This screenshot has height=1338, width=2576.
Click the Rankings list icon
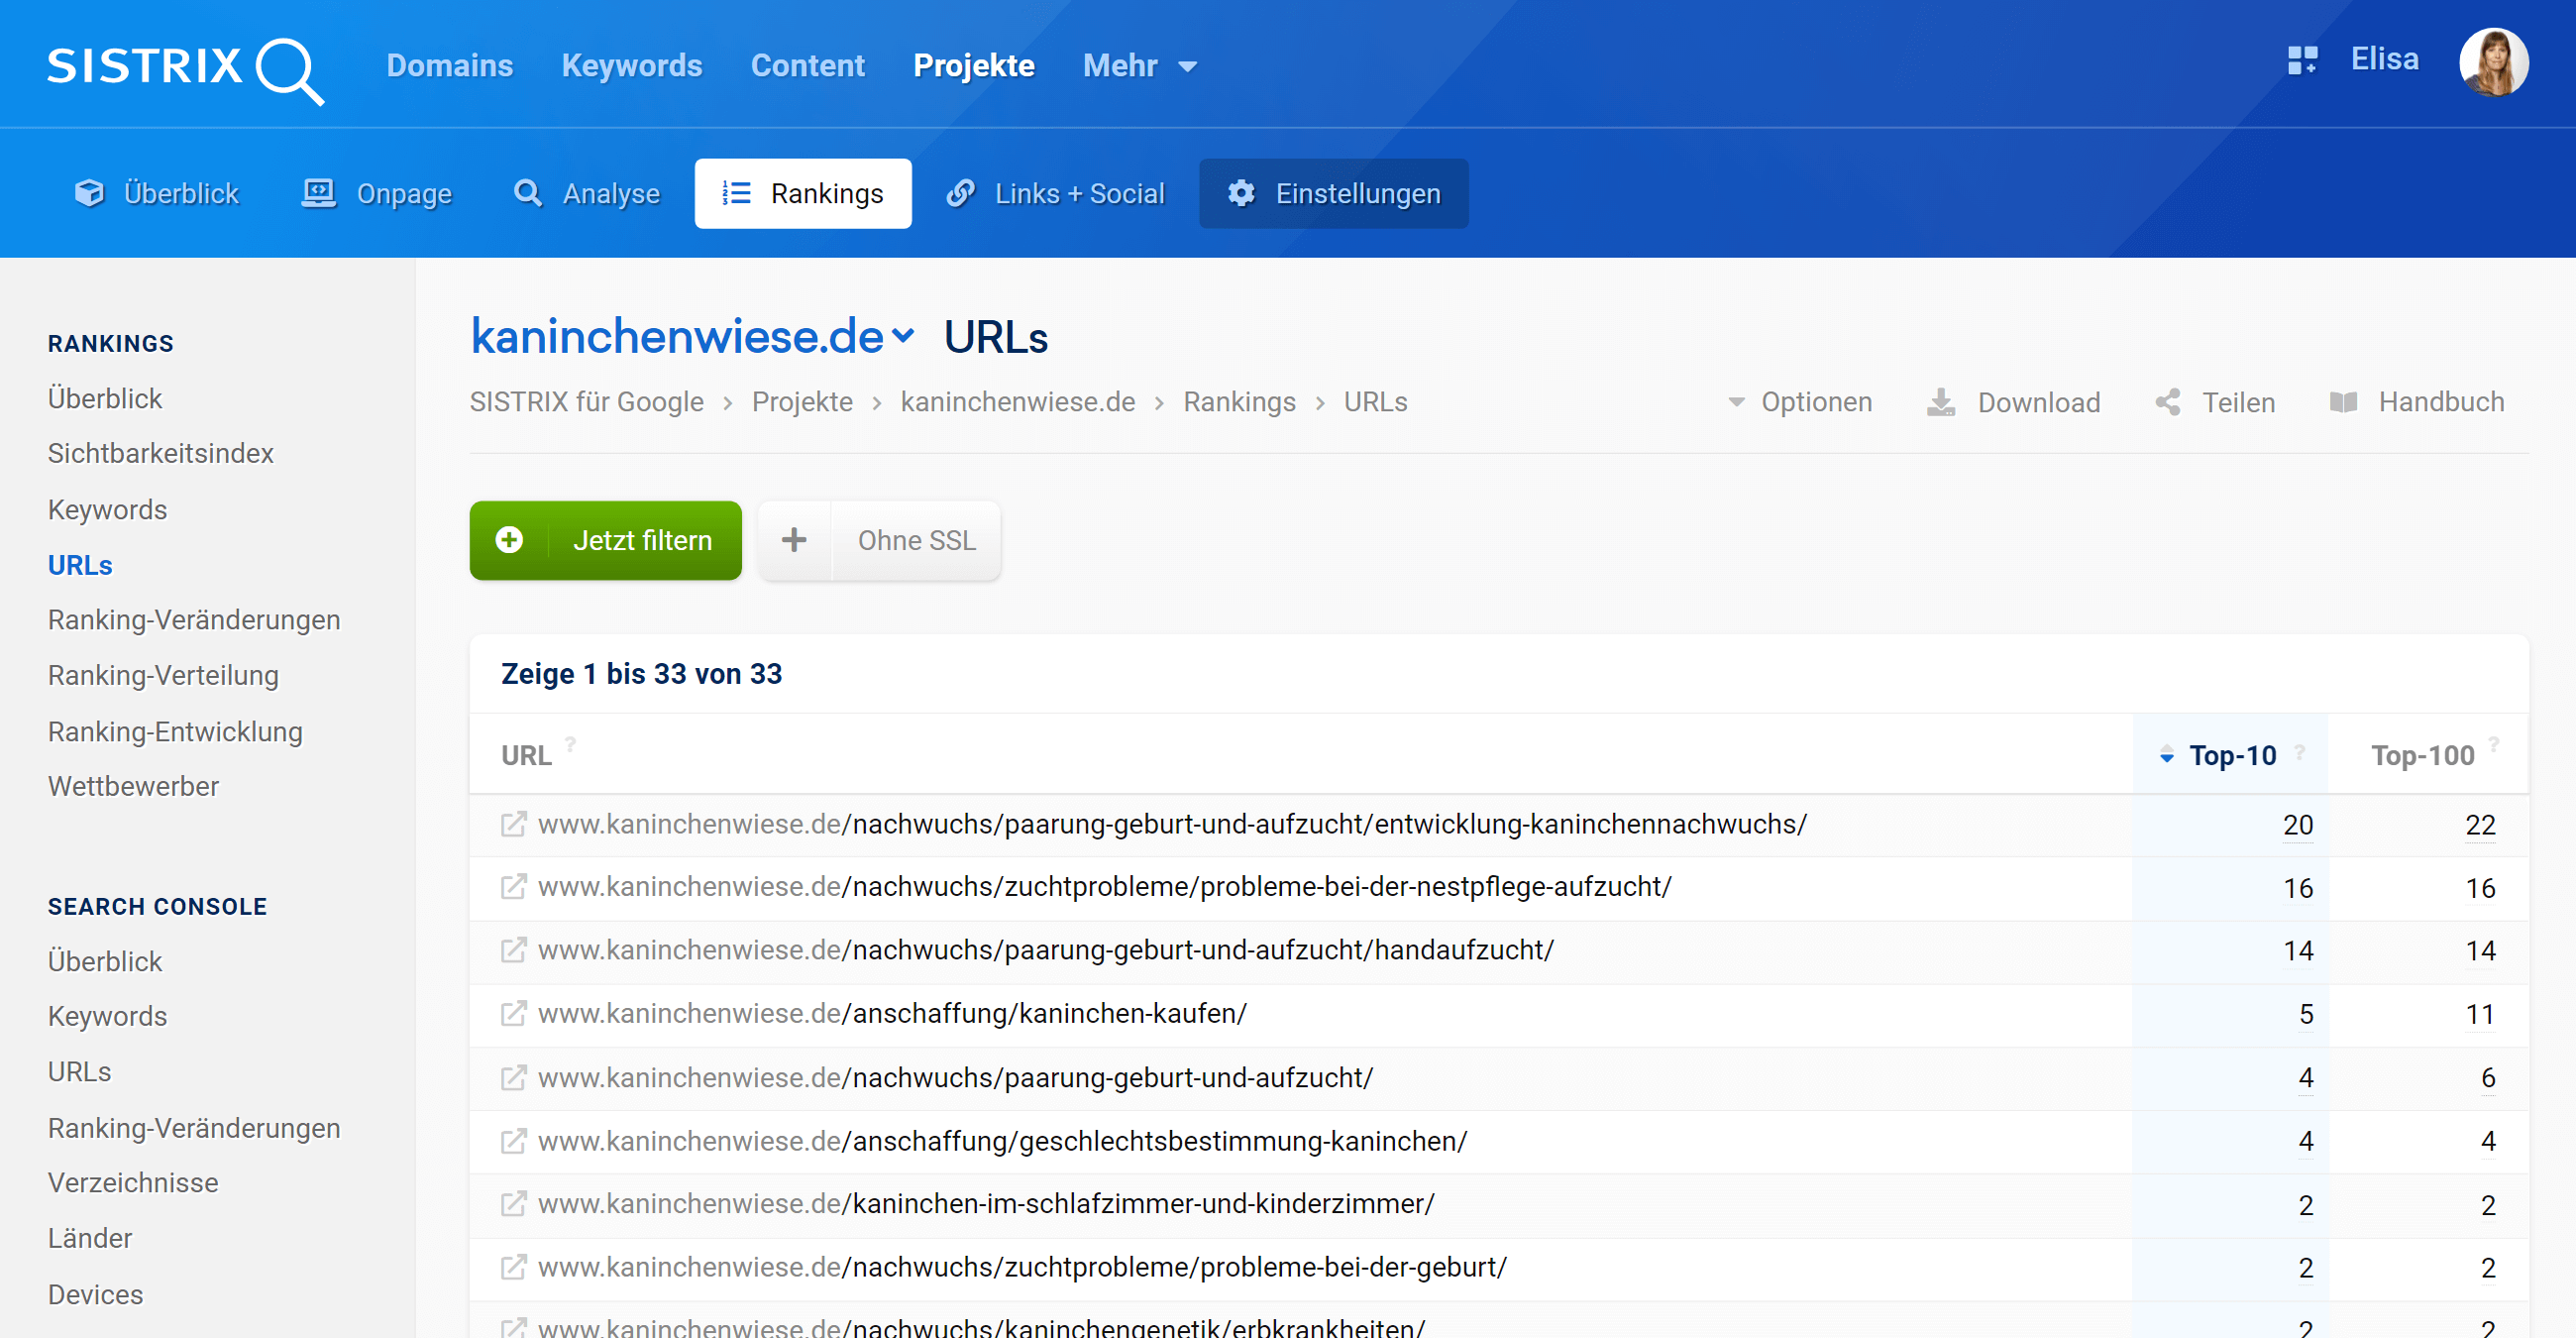click(736, 193)
